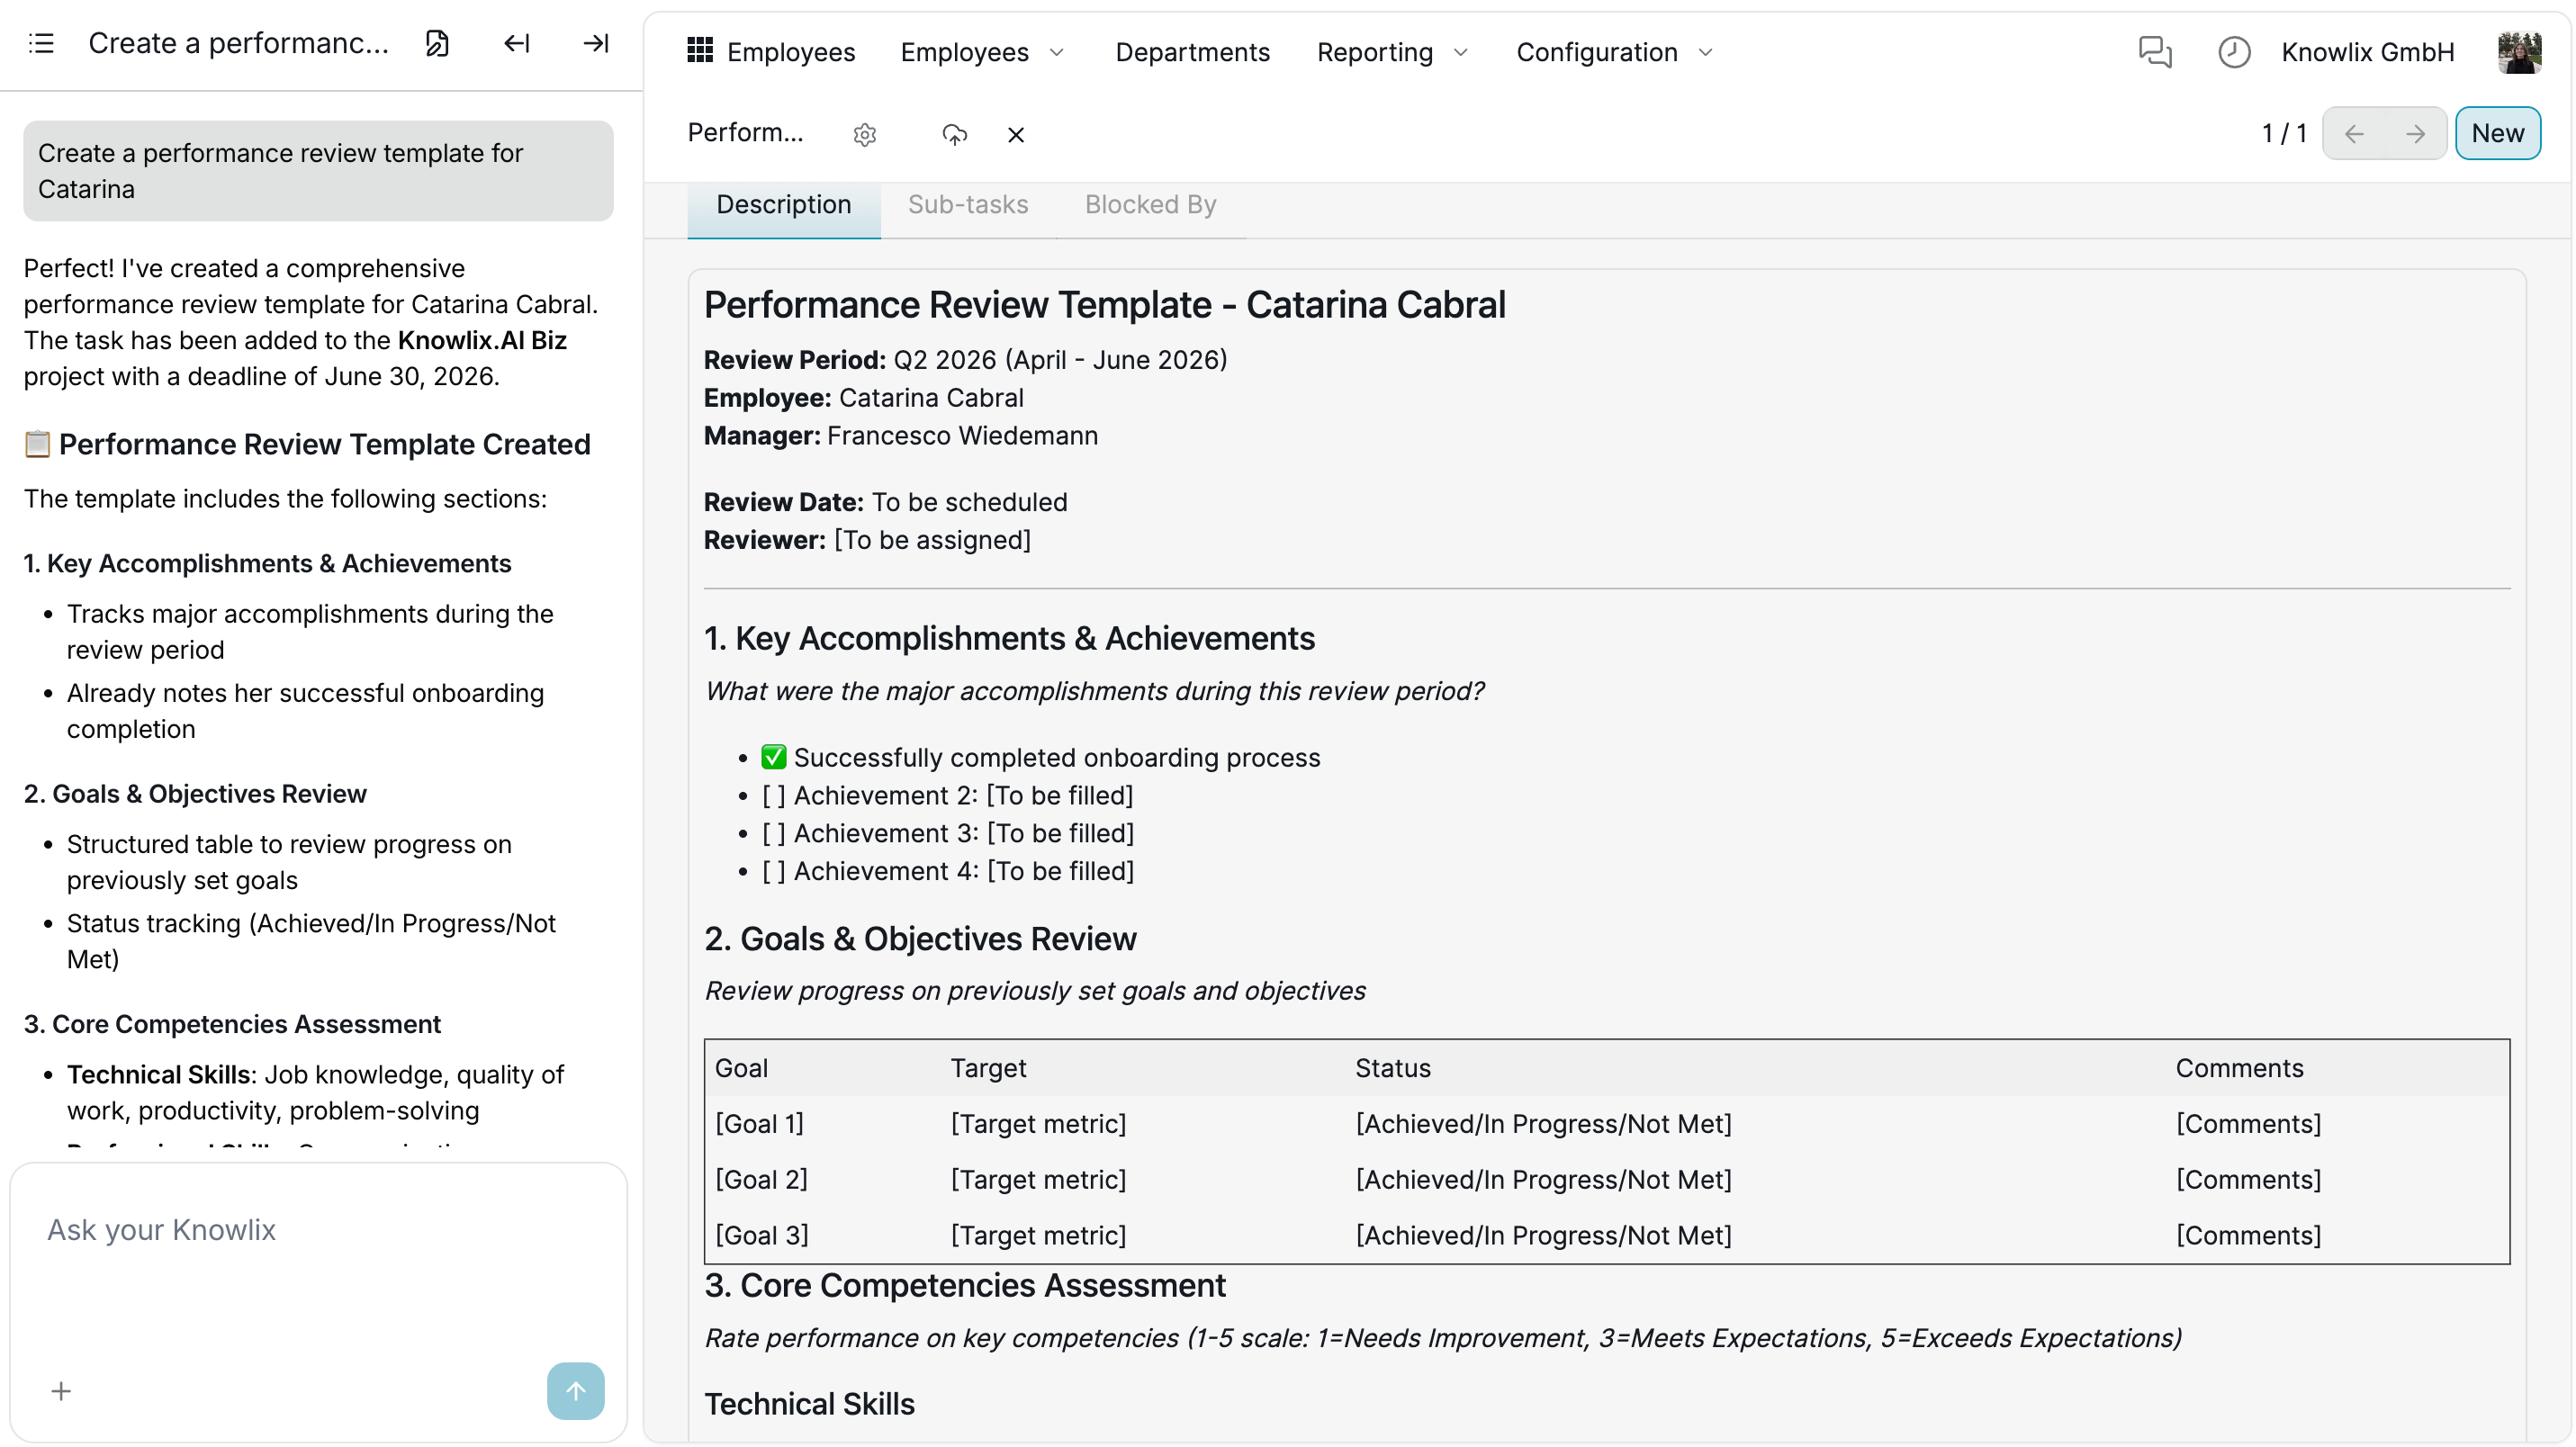The width and height of the screenshot is (2576, 1447).
Task: Open the activities clock icon
Action: [2233, 52]
